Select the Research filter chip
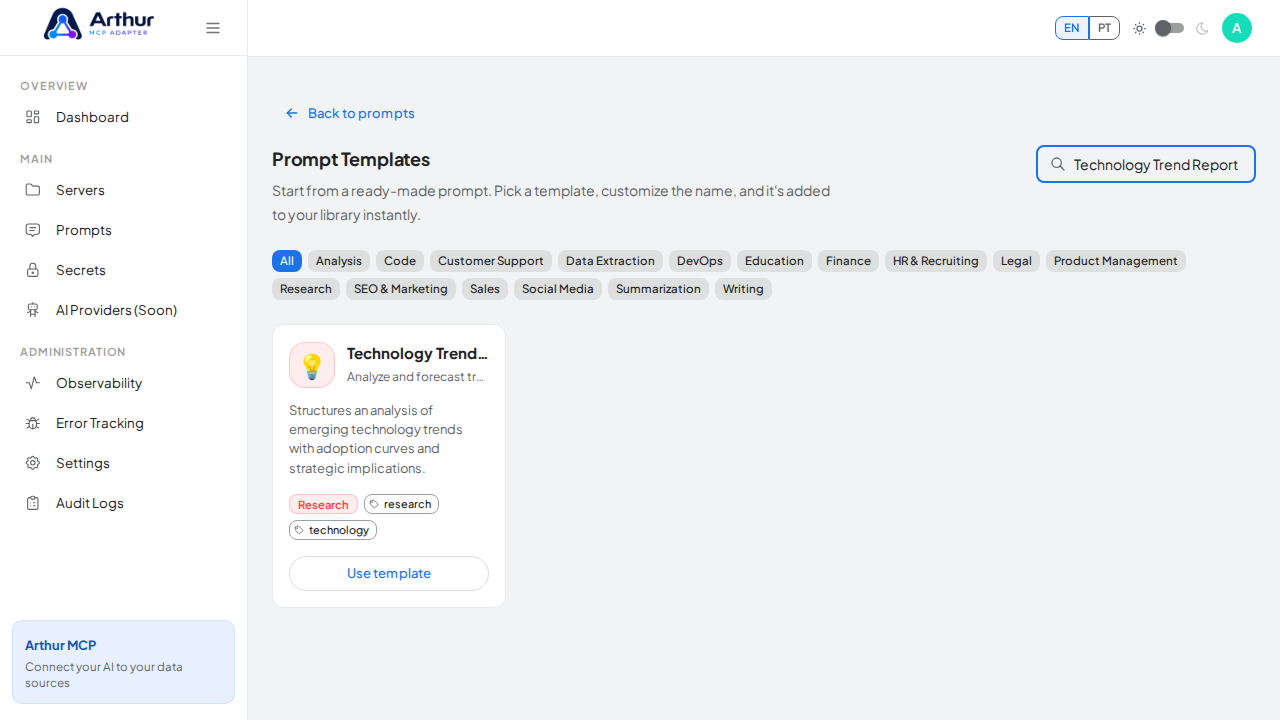The height and width of the screenshot is (720, 1280). click(x=306, y=289)
